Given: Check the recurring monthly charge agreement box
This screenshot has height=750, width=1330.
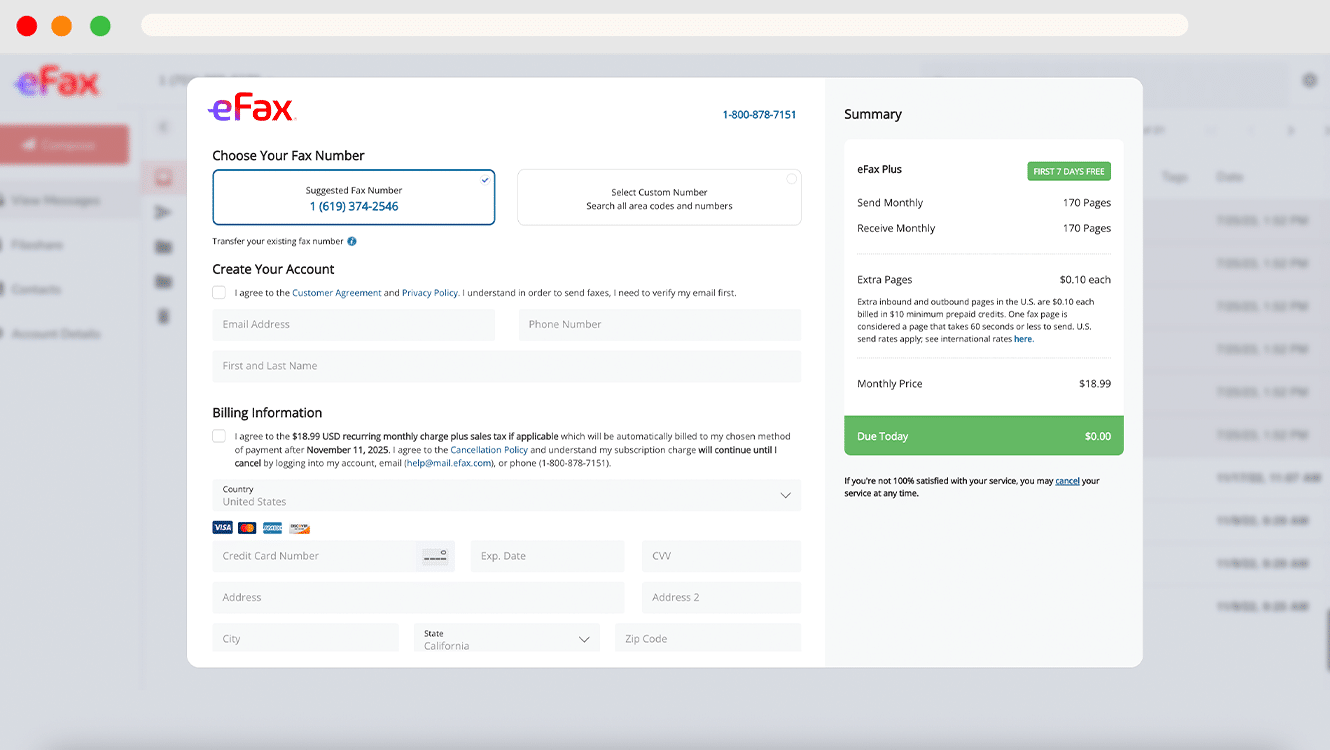Looking at the screenshot, I should point(218,436).
